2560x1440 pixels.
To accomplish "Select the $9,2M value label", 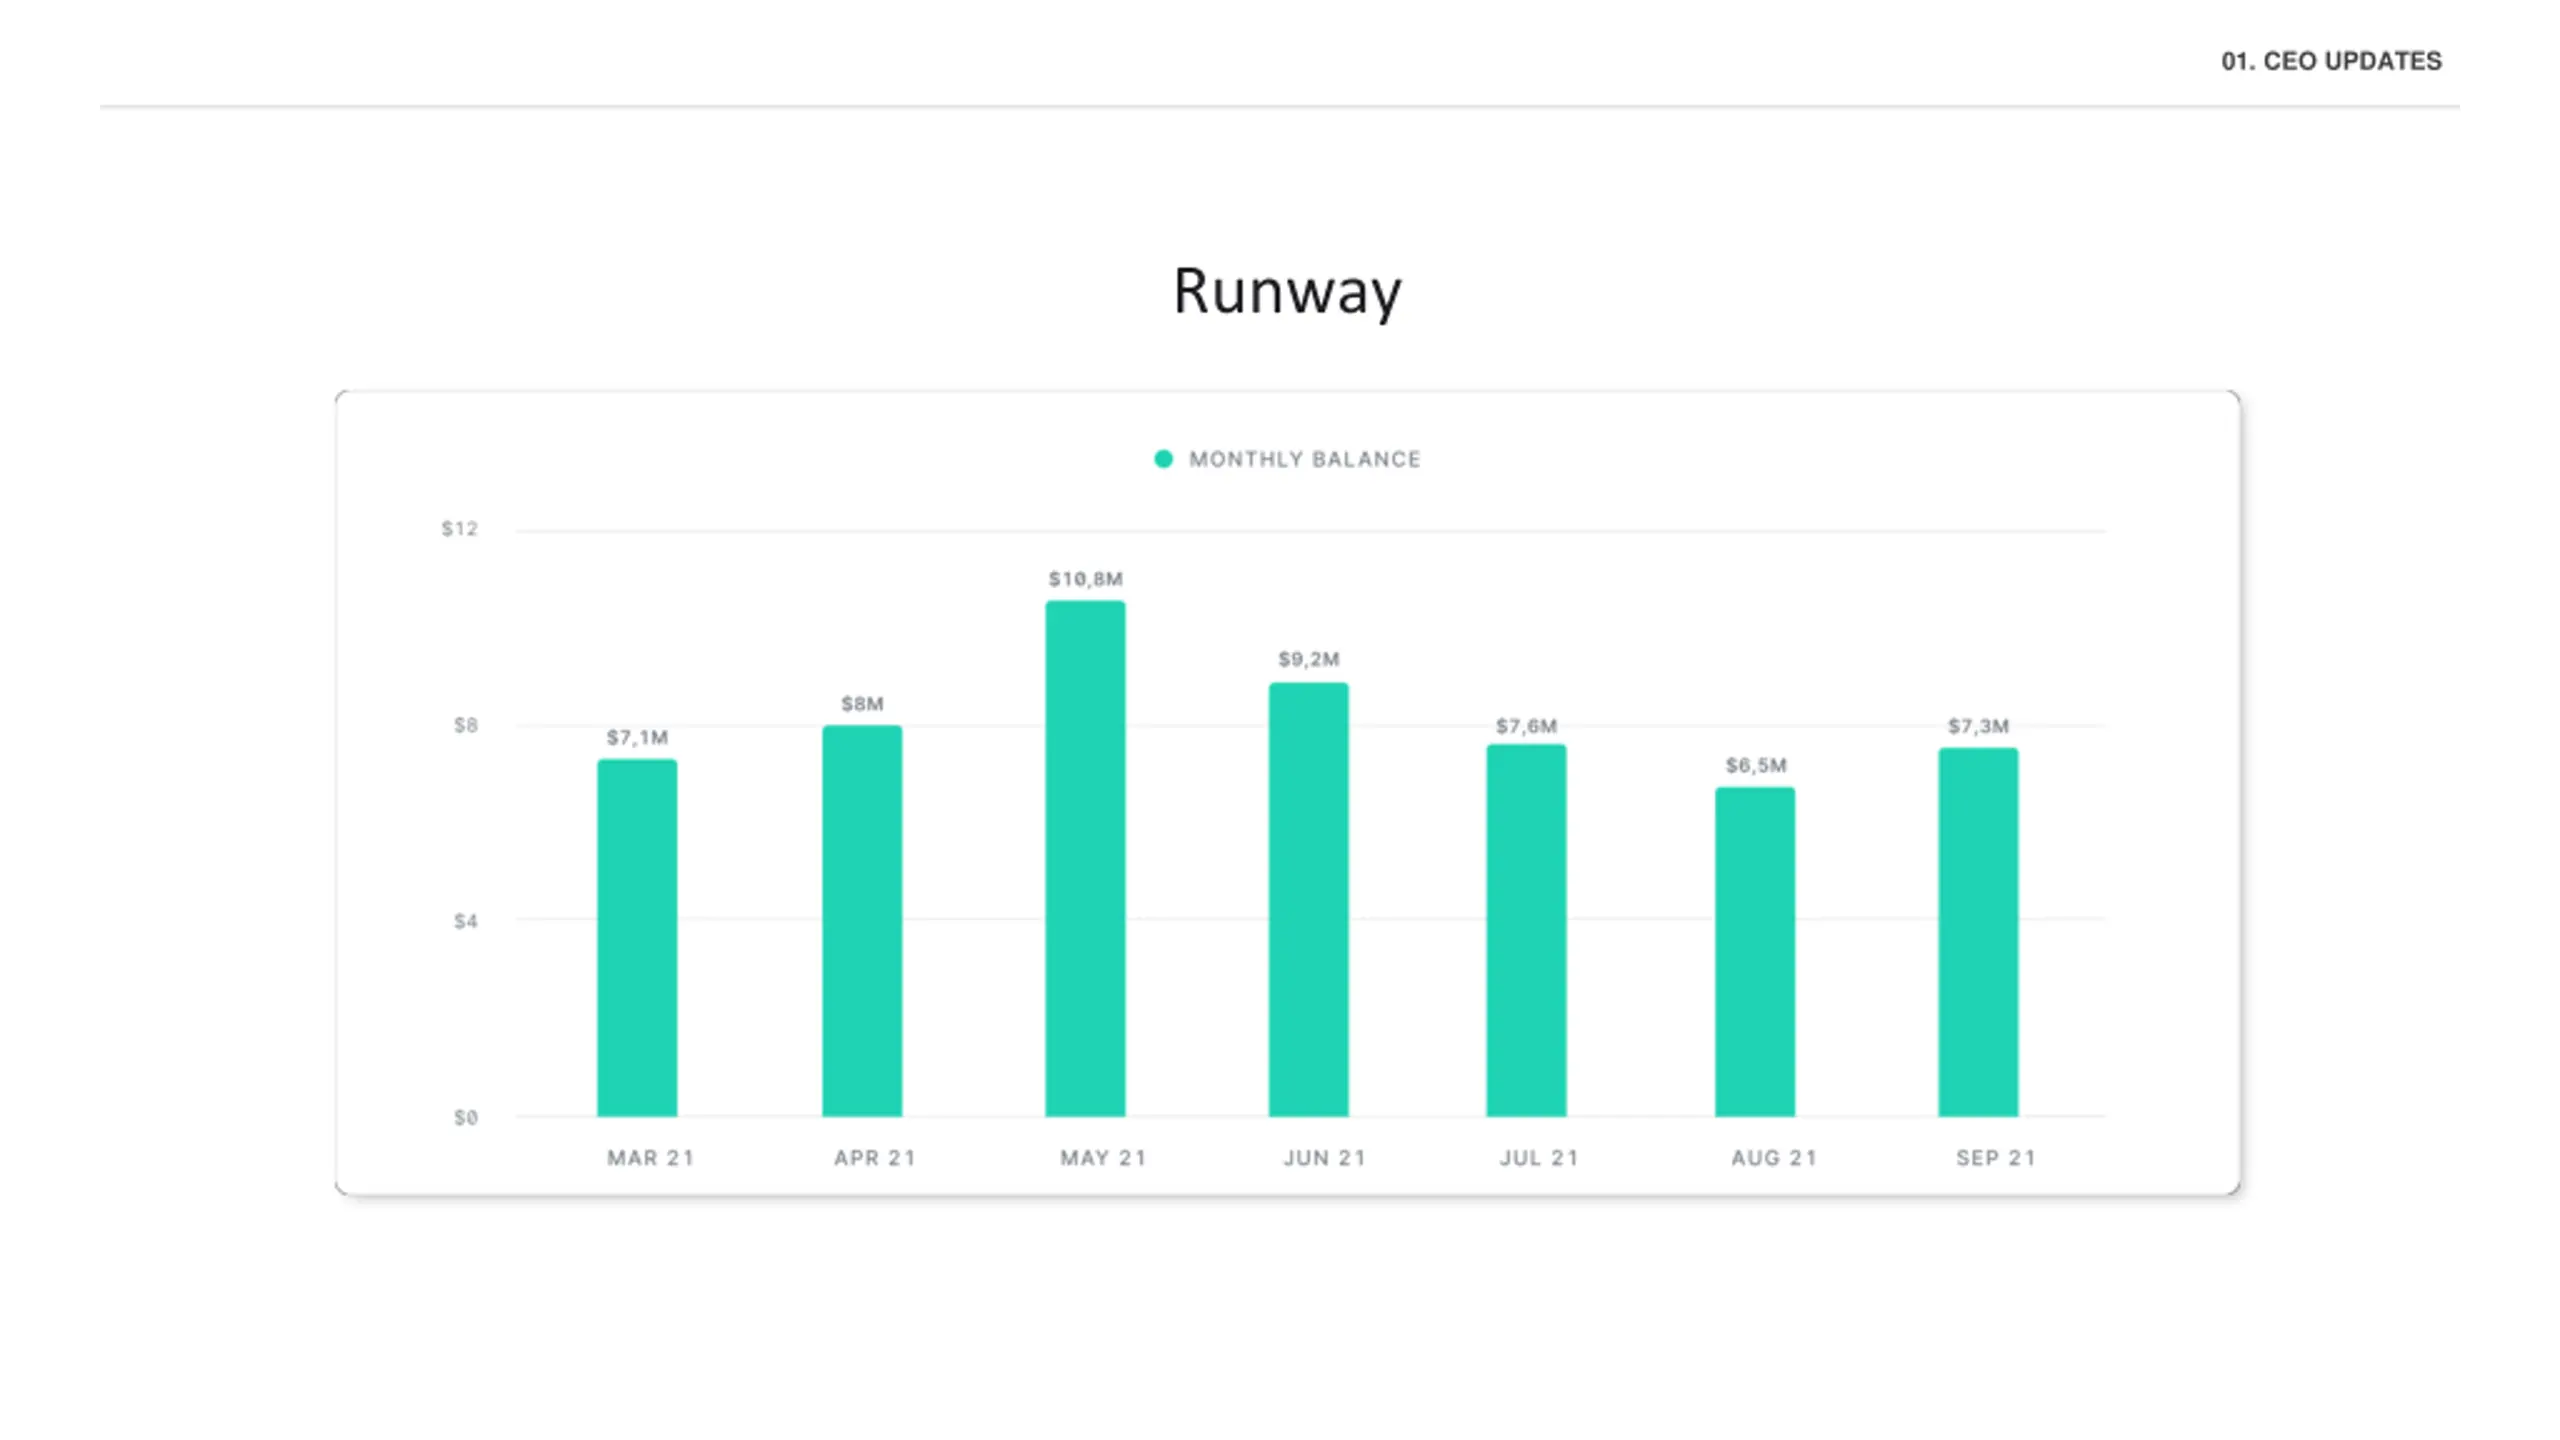I will [x=1308, y=659].
